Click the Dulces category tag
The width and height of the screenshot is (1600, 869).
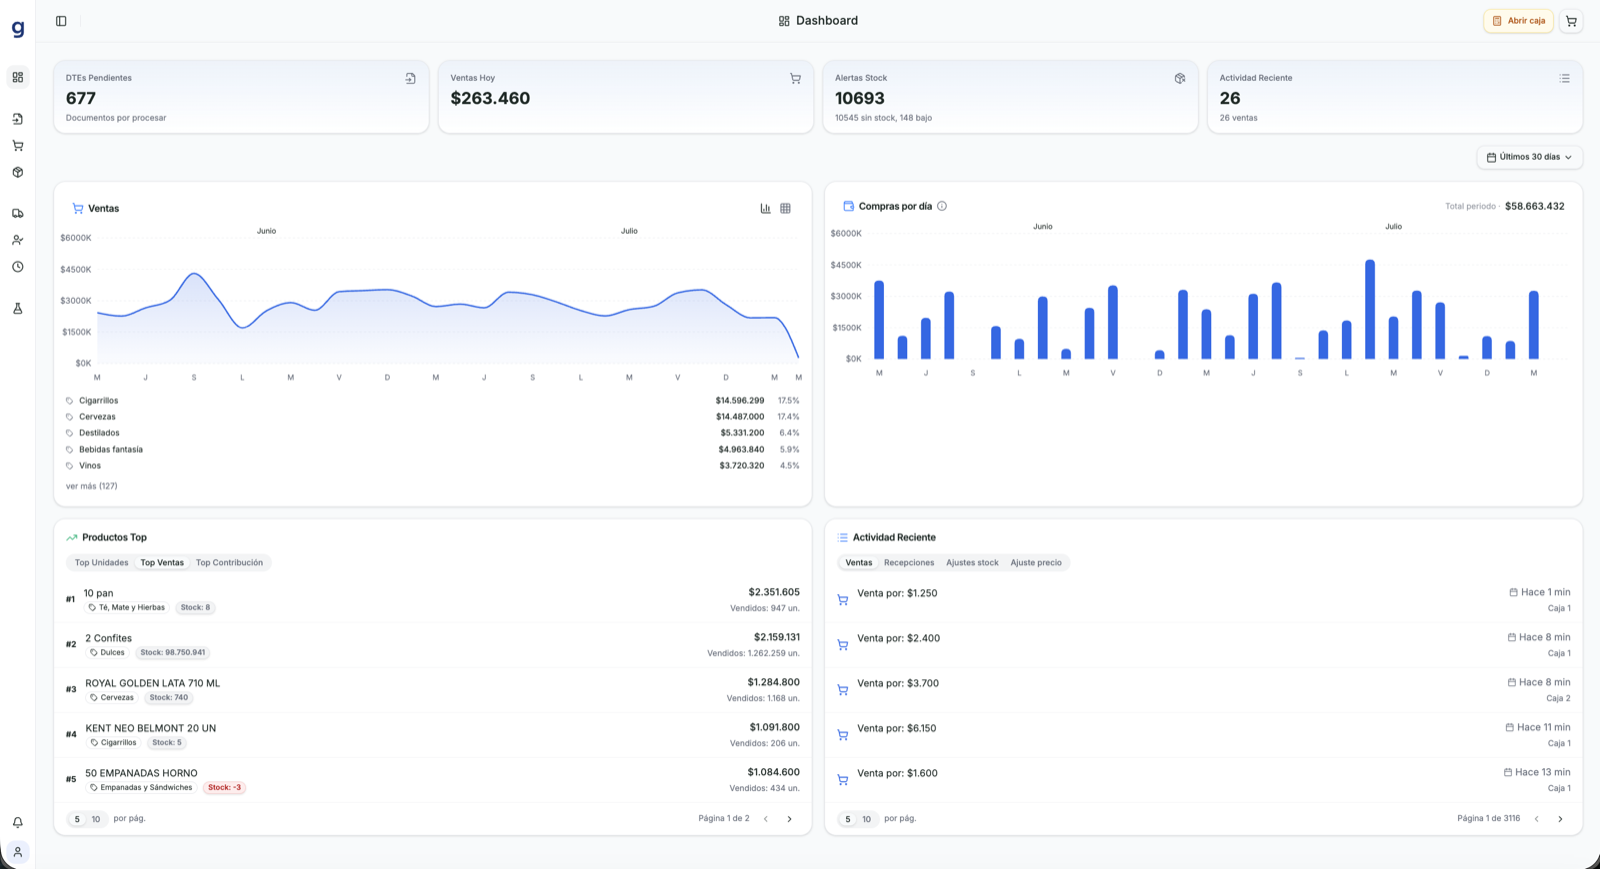coord(107,653)
